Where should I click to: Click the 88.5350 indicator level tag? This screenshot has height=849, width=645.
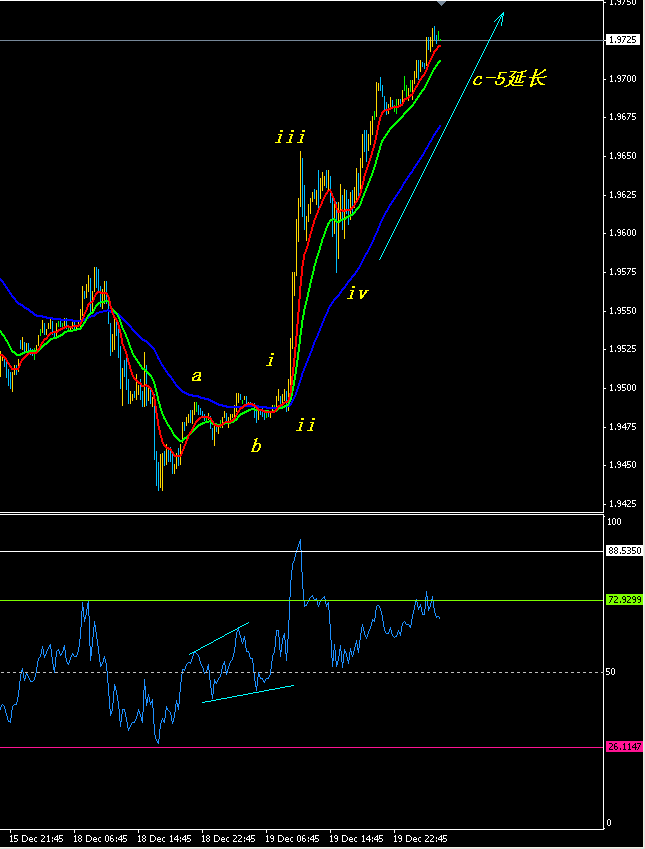click(x=624, y=551)
